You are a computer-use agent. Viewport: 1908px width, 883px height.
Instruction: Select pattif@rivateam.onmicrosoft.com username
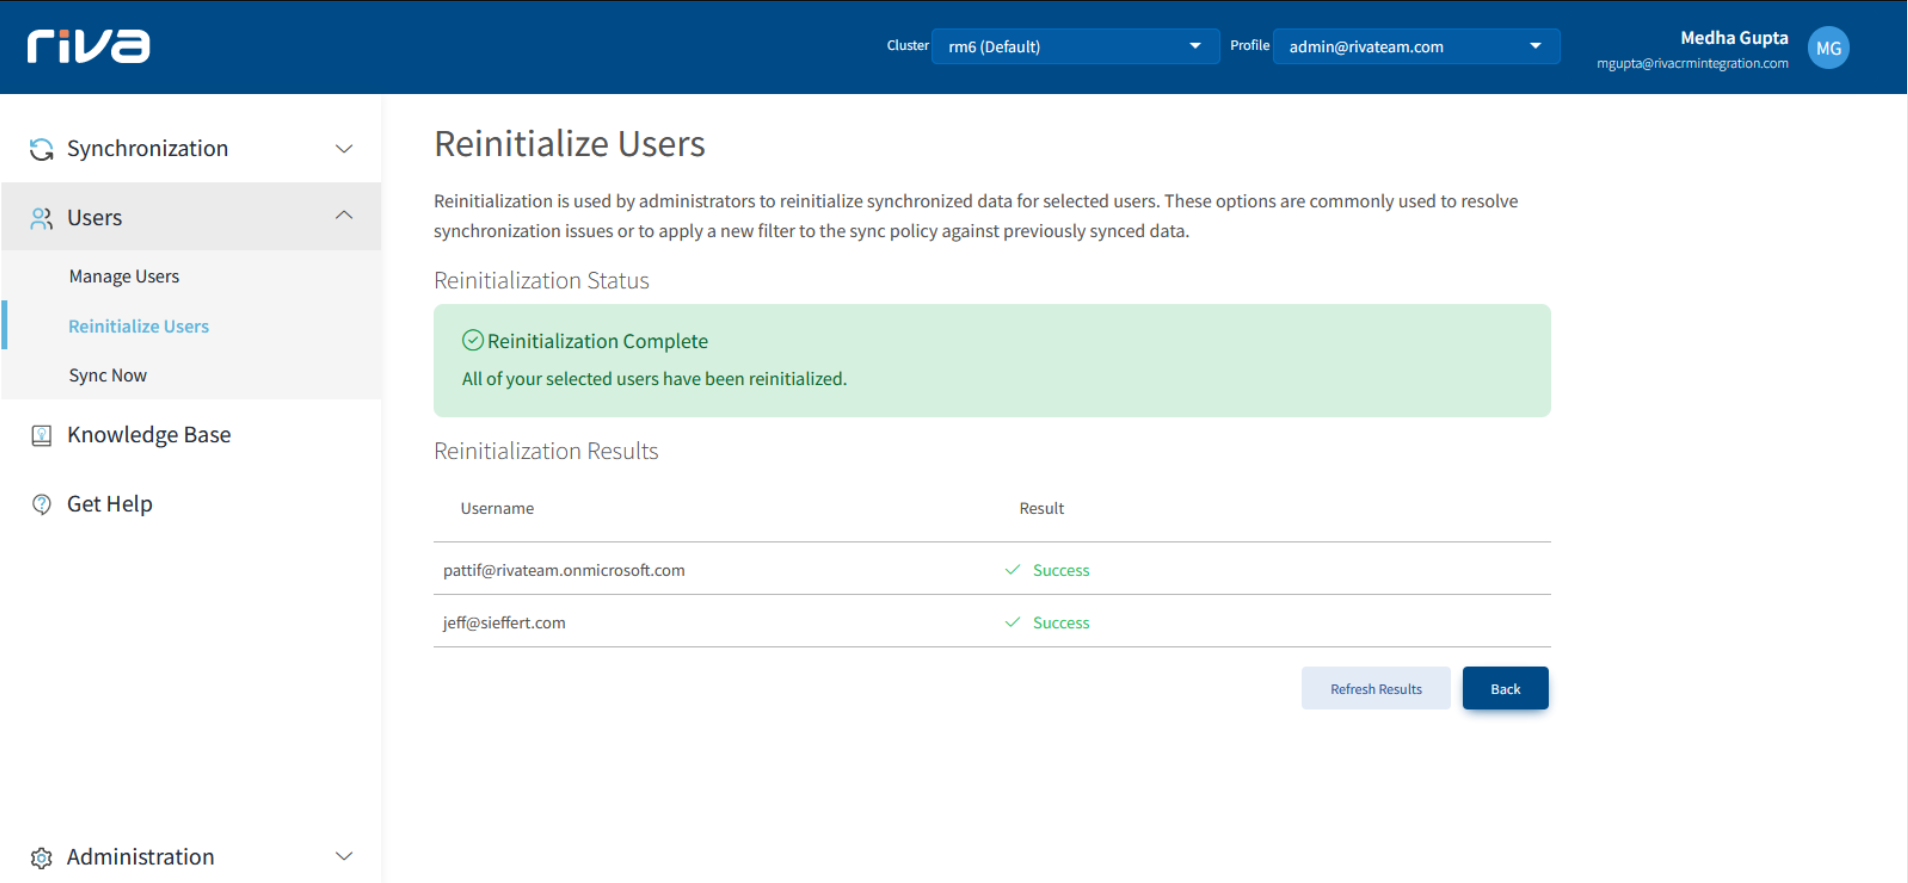[564, 570]
